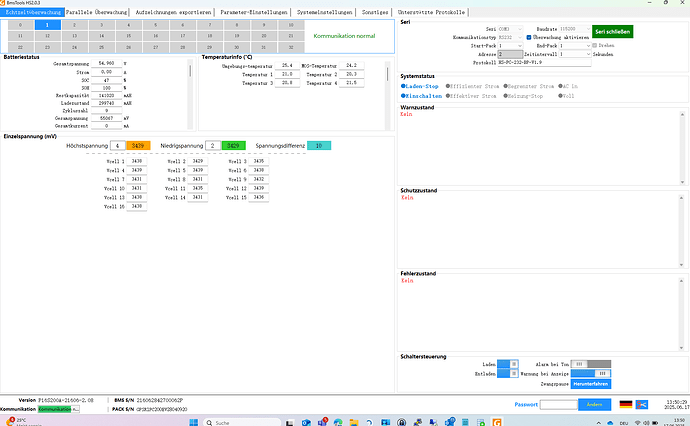The width and height of the screenshot is (690, 426).
Task: Click the Vcell 16 value field
Action: 136,206
